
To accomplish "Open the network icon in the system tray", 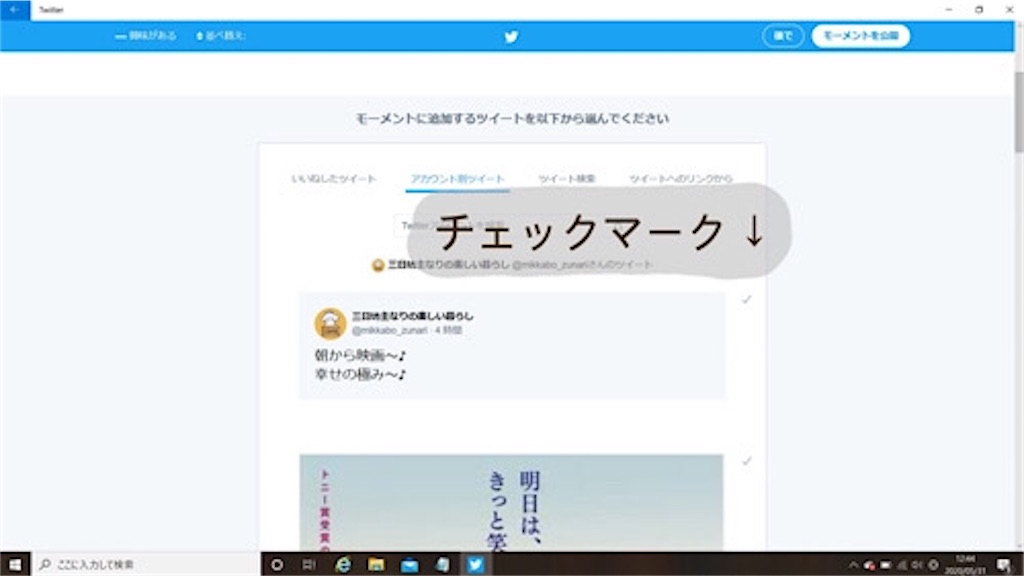I will (x=903, y=565).
